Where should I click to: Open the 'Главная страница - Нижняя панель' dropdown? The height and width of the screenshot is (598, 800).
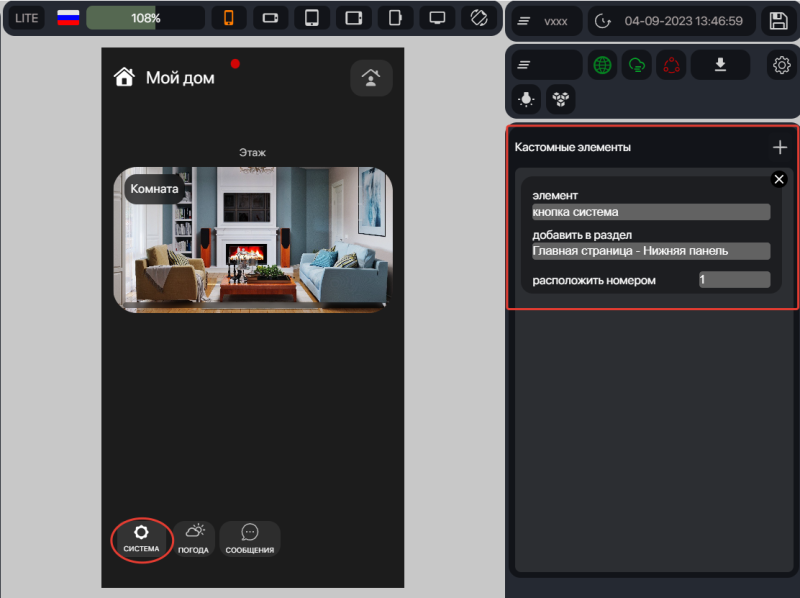point(651,251)
